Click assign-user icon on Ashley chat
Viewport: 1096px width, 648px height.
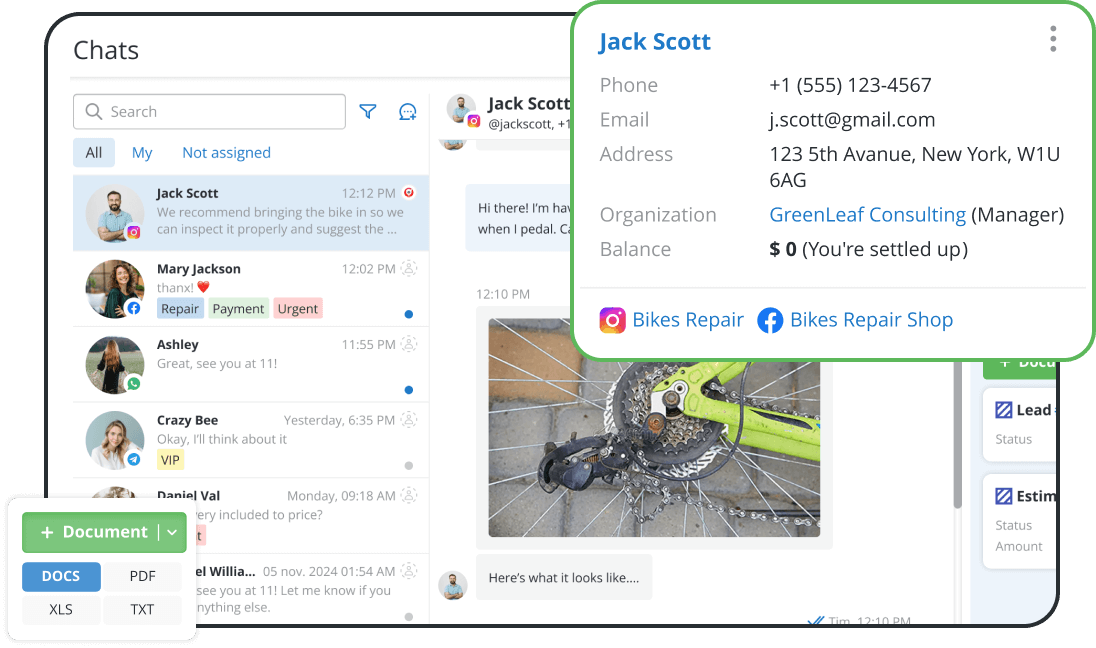pyautogui.click(x=408, y=344)
